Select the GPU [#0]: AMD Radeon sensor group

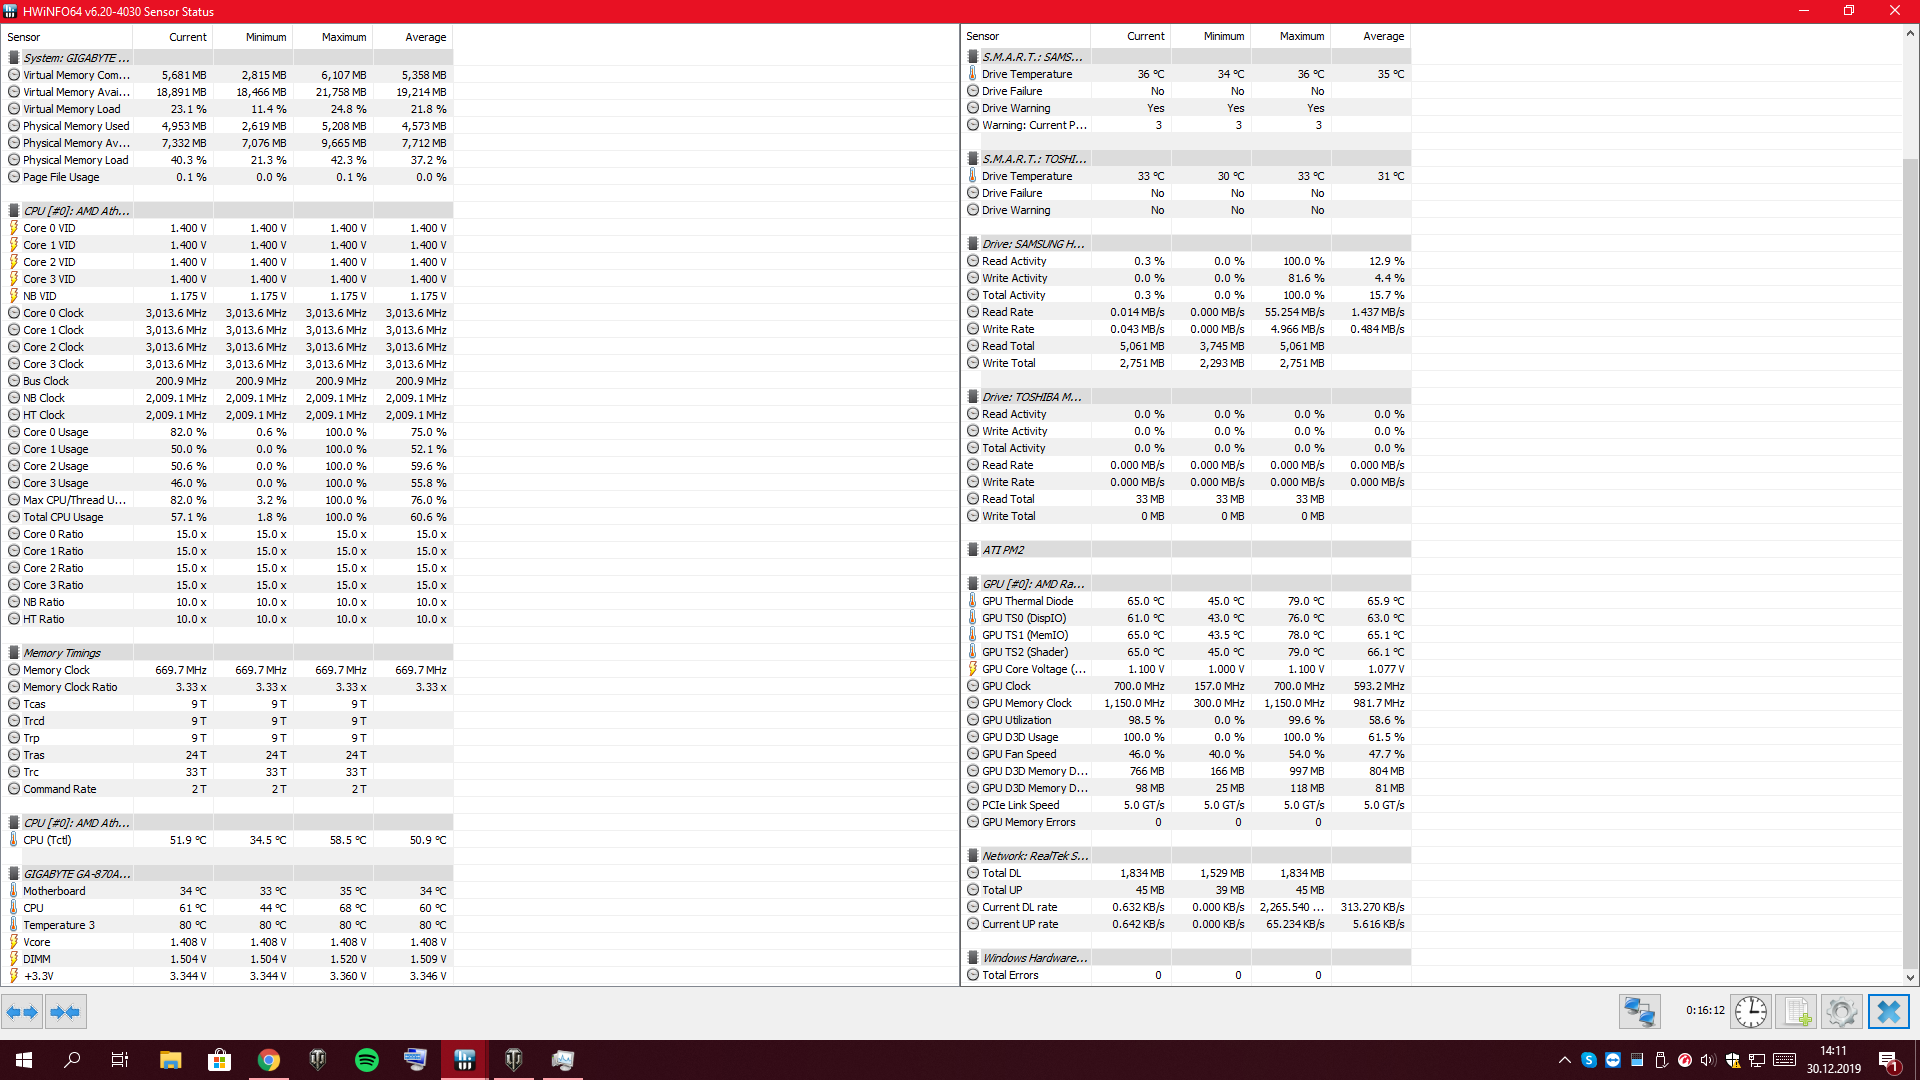[1033, 584]
